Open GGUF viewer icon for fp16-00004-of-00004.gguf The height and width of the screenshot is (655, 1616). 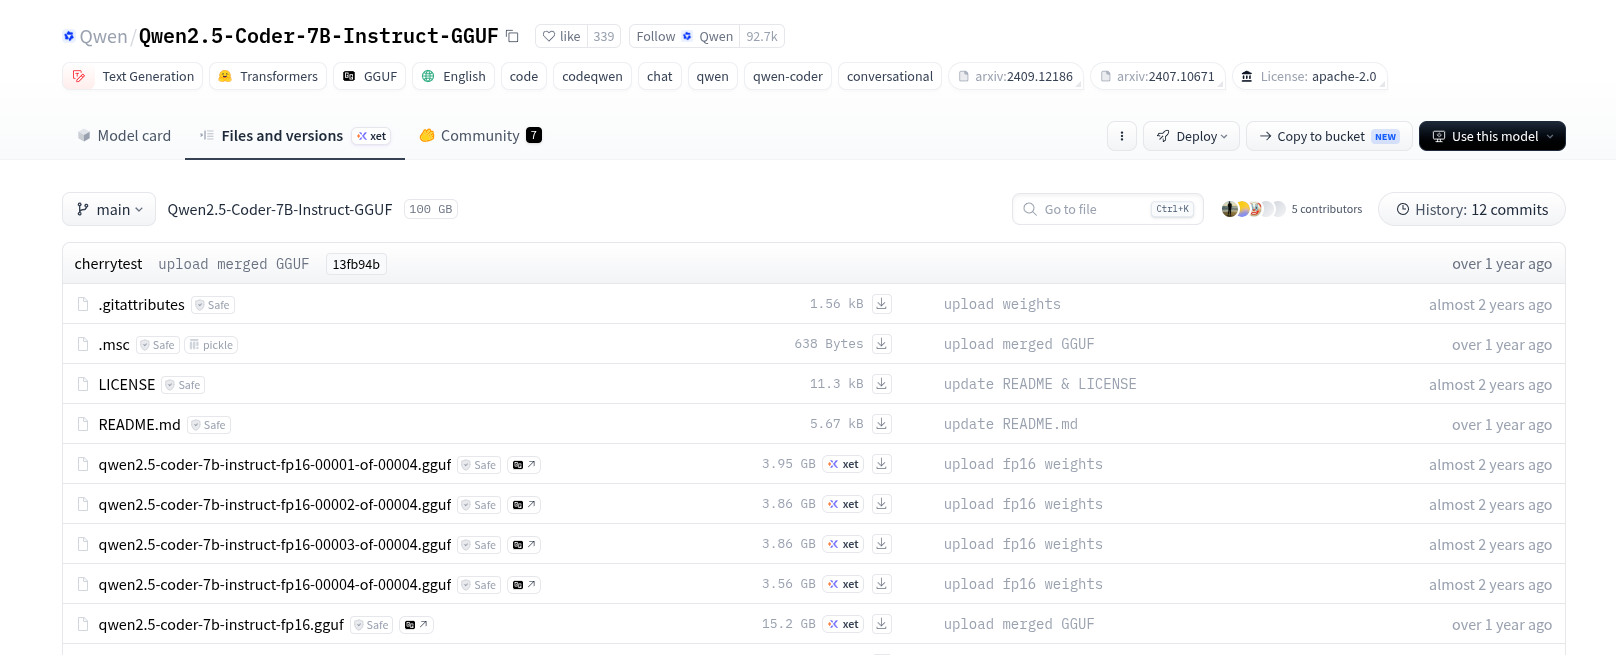[524, 585]
